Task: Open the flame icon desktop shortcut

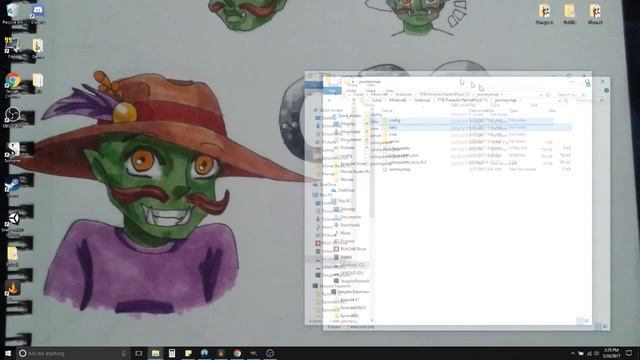Action: pyautogui.click(x=13, y=290)
